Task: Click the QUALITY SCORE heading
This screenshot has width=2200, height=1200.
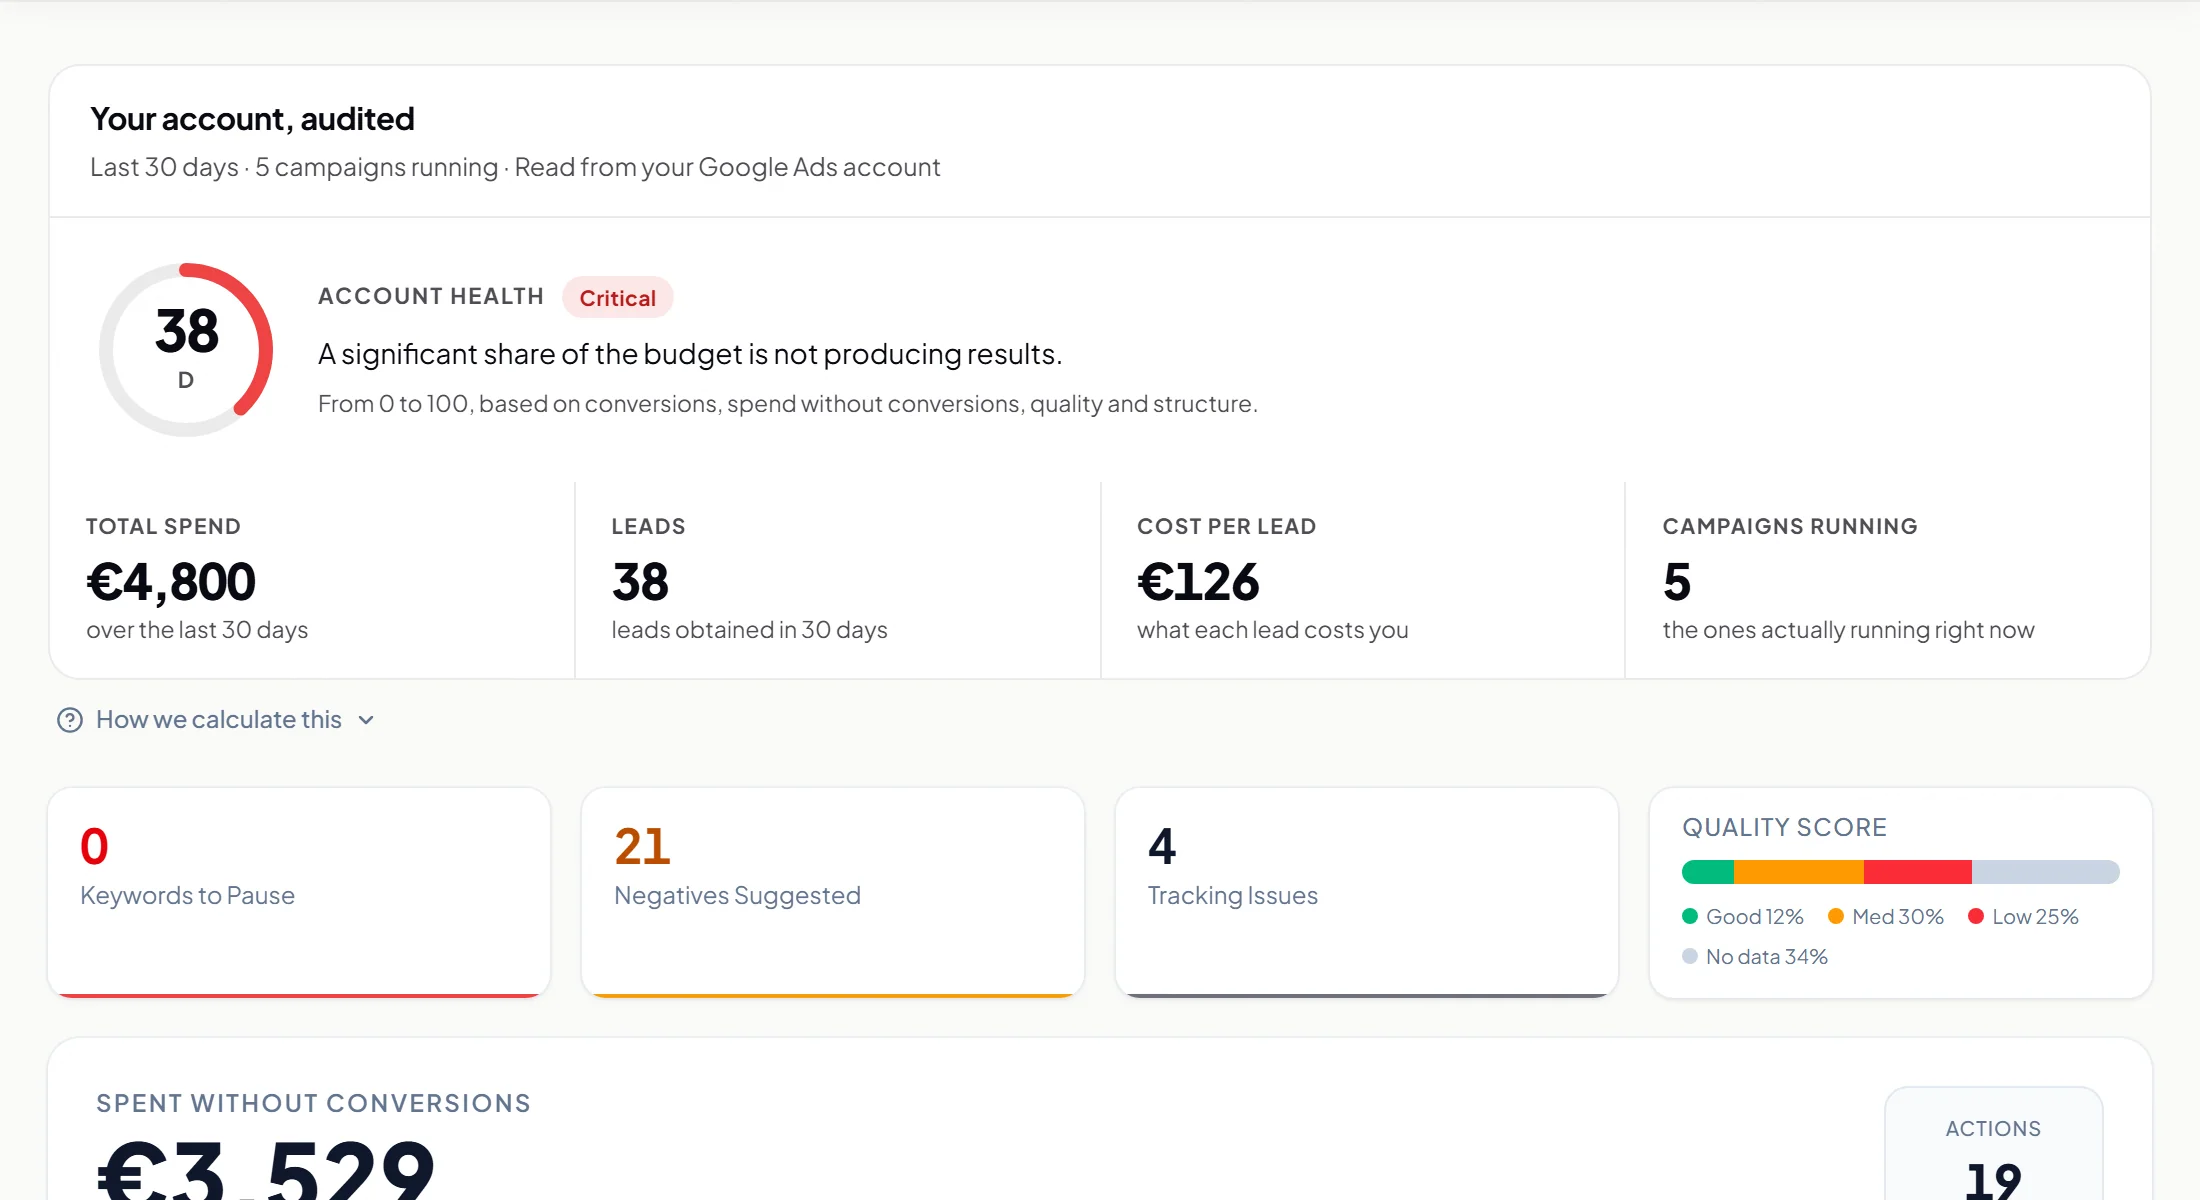Action: 1785,827
